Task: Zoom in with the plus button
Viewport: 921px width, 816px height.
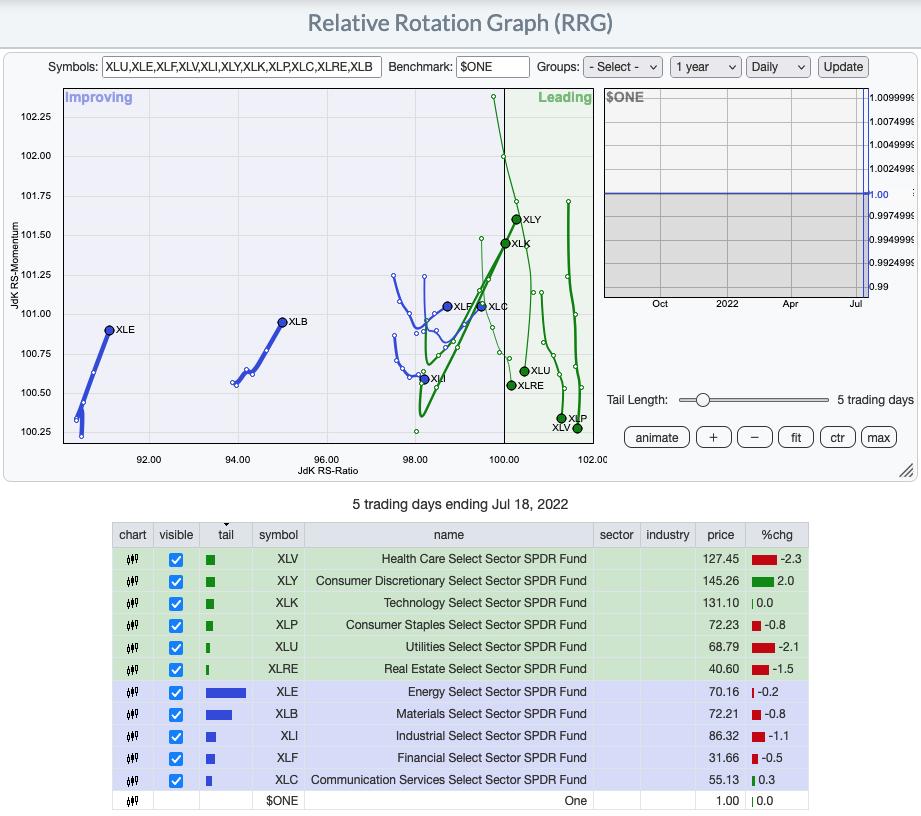Action: click(713, 438)
